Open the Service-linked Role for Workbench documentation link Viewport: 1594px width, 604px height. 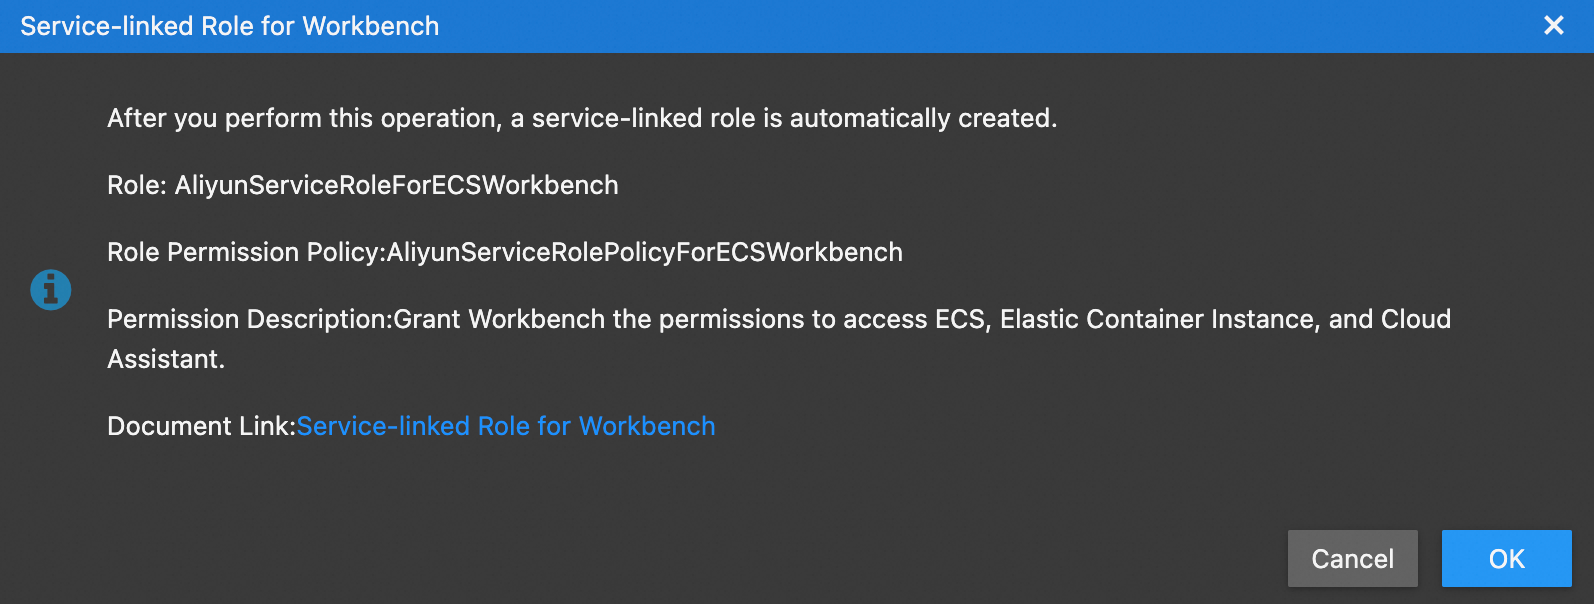click(506, 426)
